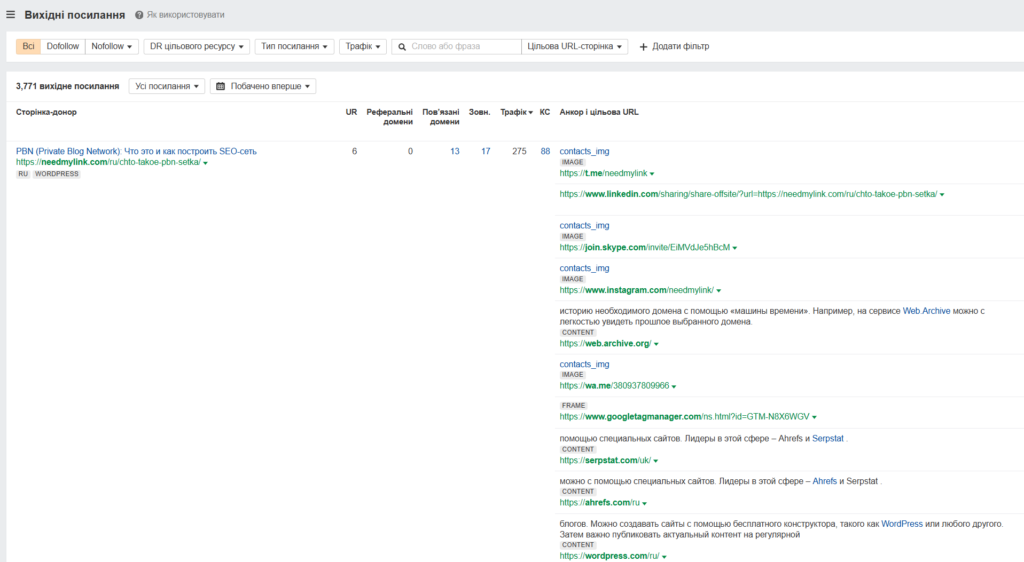Click the magnifier search icon
1024x562 pixels.
coord(402,47)
